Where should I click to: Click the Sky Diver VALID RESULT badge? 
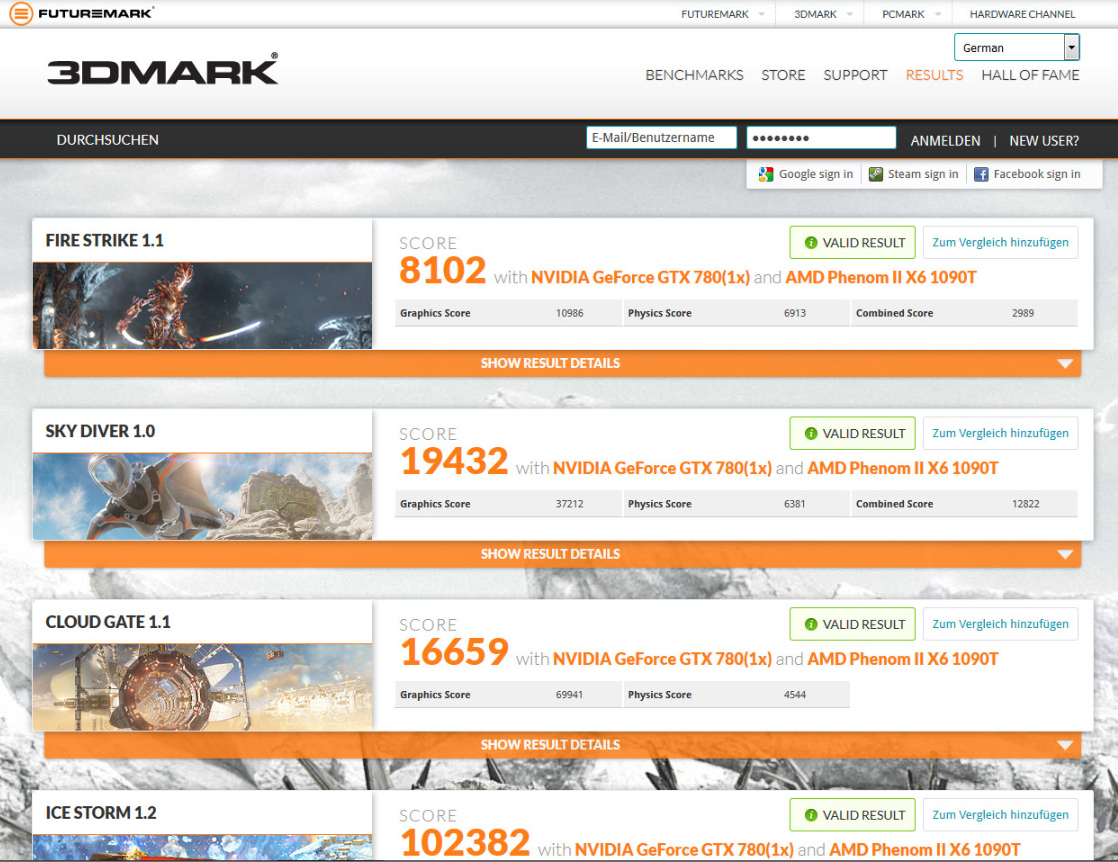(852, 433)
